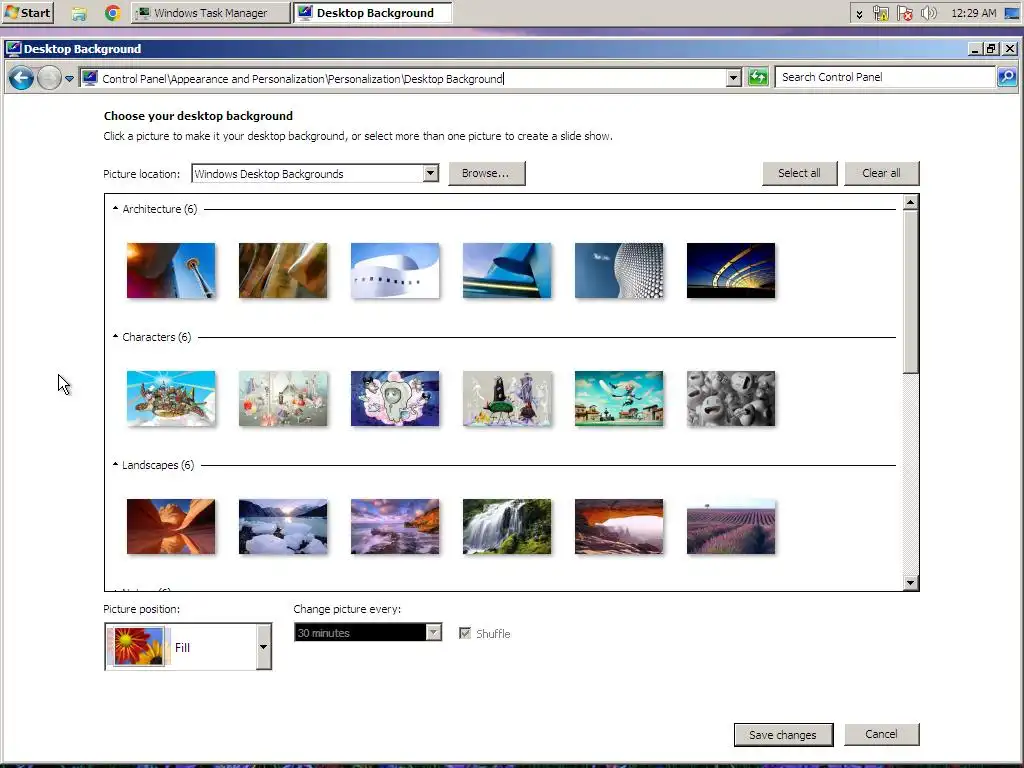The image size is (1024, 768).
Task: Select the teal flying figure town picture
Action: tap(619, 399)
